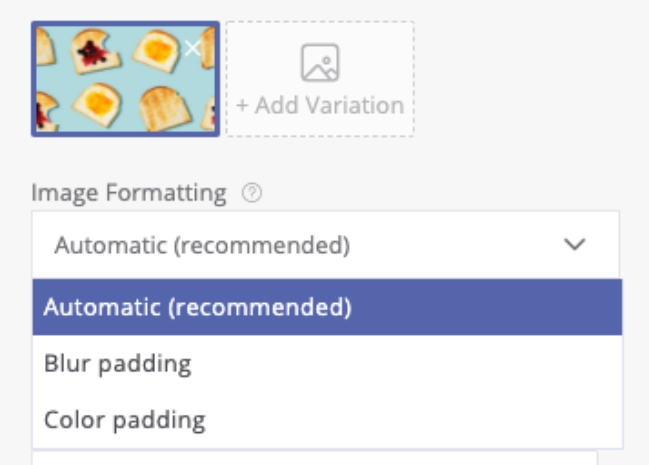Remove the toast image with the X icon
This screenshot has width=649, height=465.
point(192,47)
